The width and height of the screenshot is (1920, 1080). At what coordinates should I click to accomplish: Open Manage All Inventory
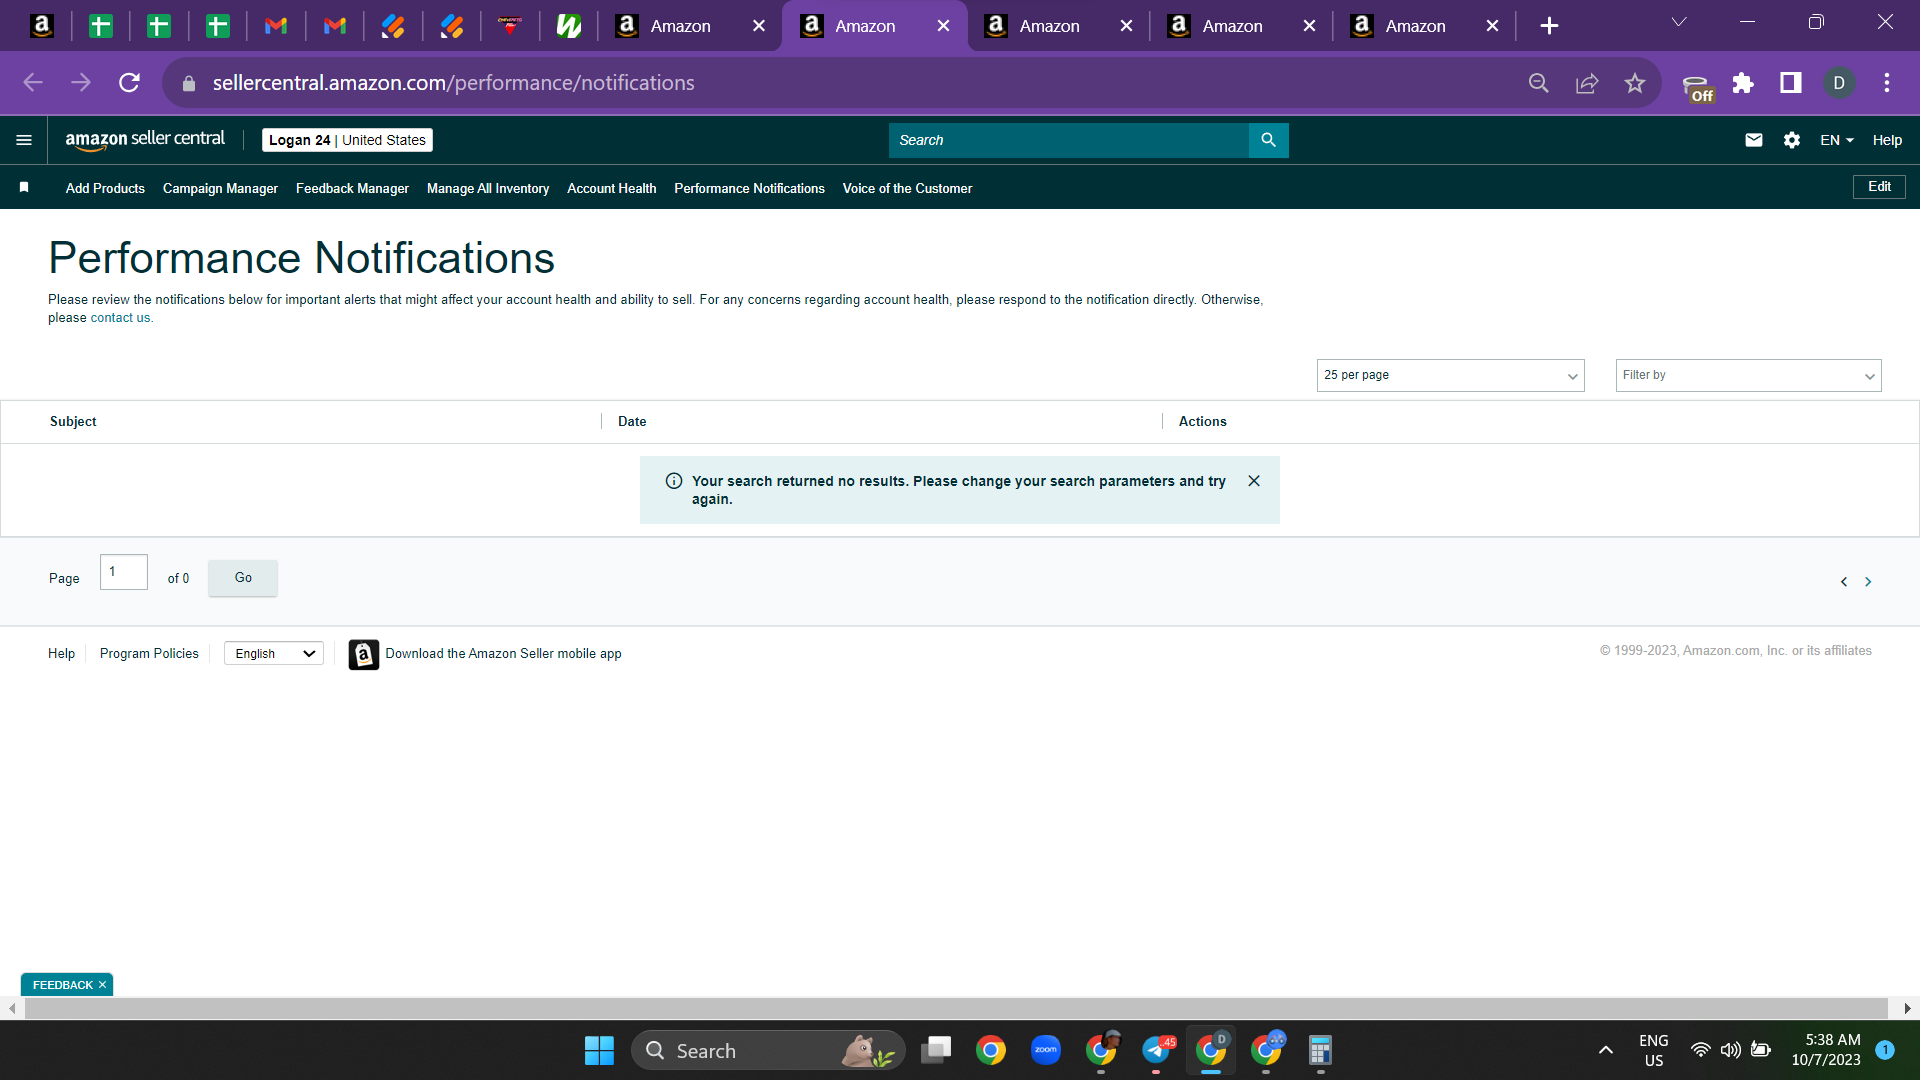click(488, 188)
